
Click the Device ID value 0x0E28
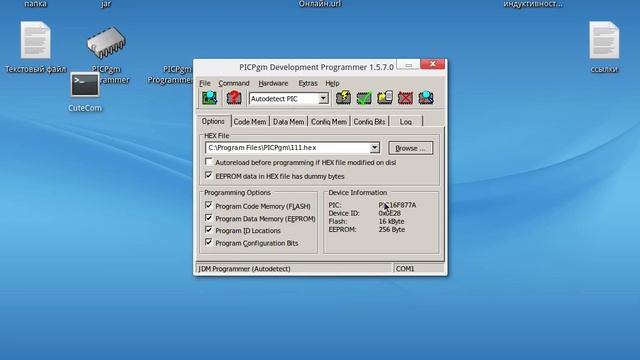tap(389, 213)
